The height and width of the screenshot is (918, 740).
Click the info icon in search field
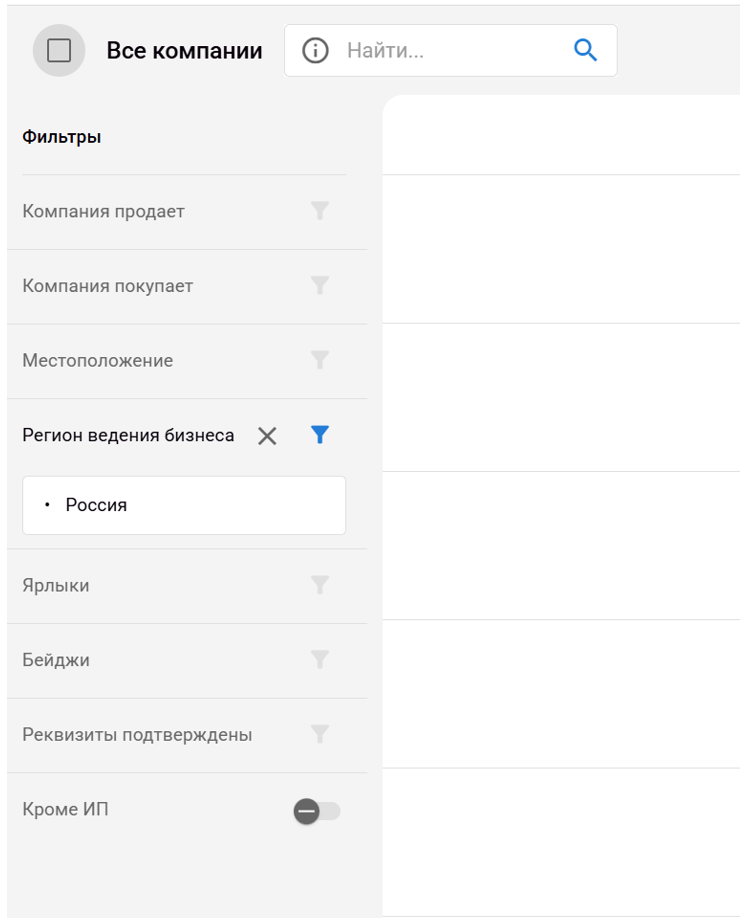[x=315, y=50]
